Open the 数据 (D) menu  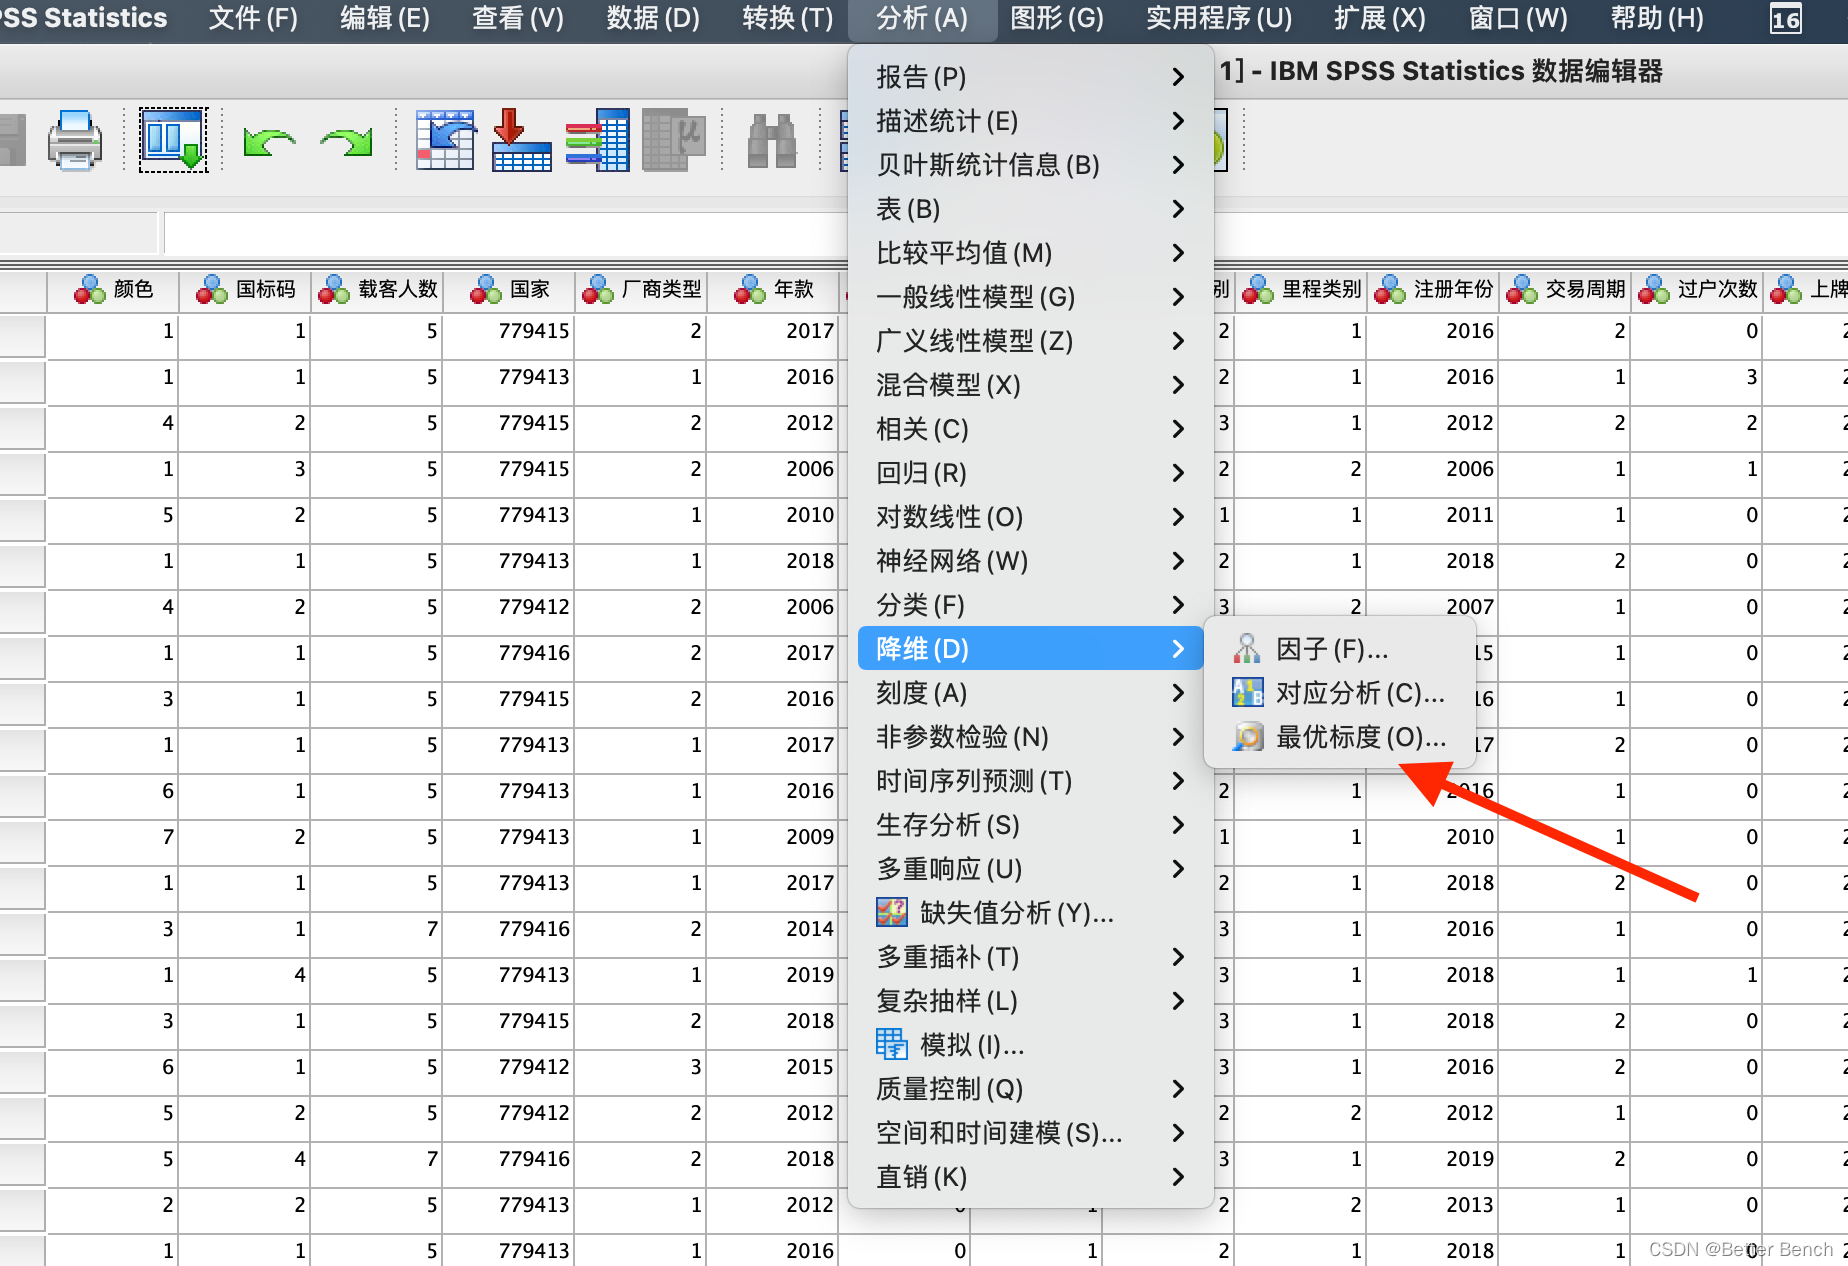[653, 18]
